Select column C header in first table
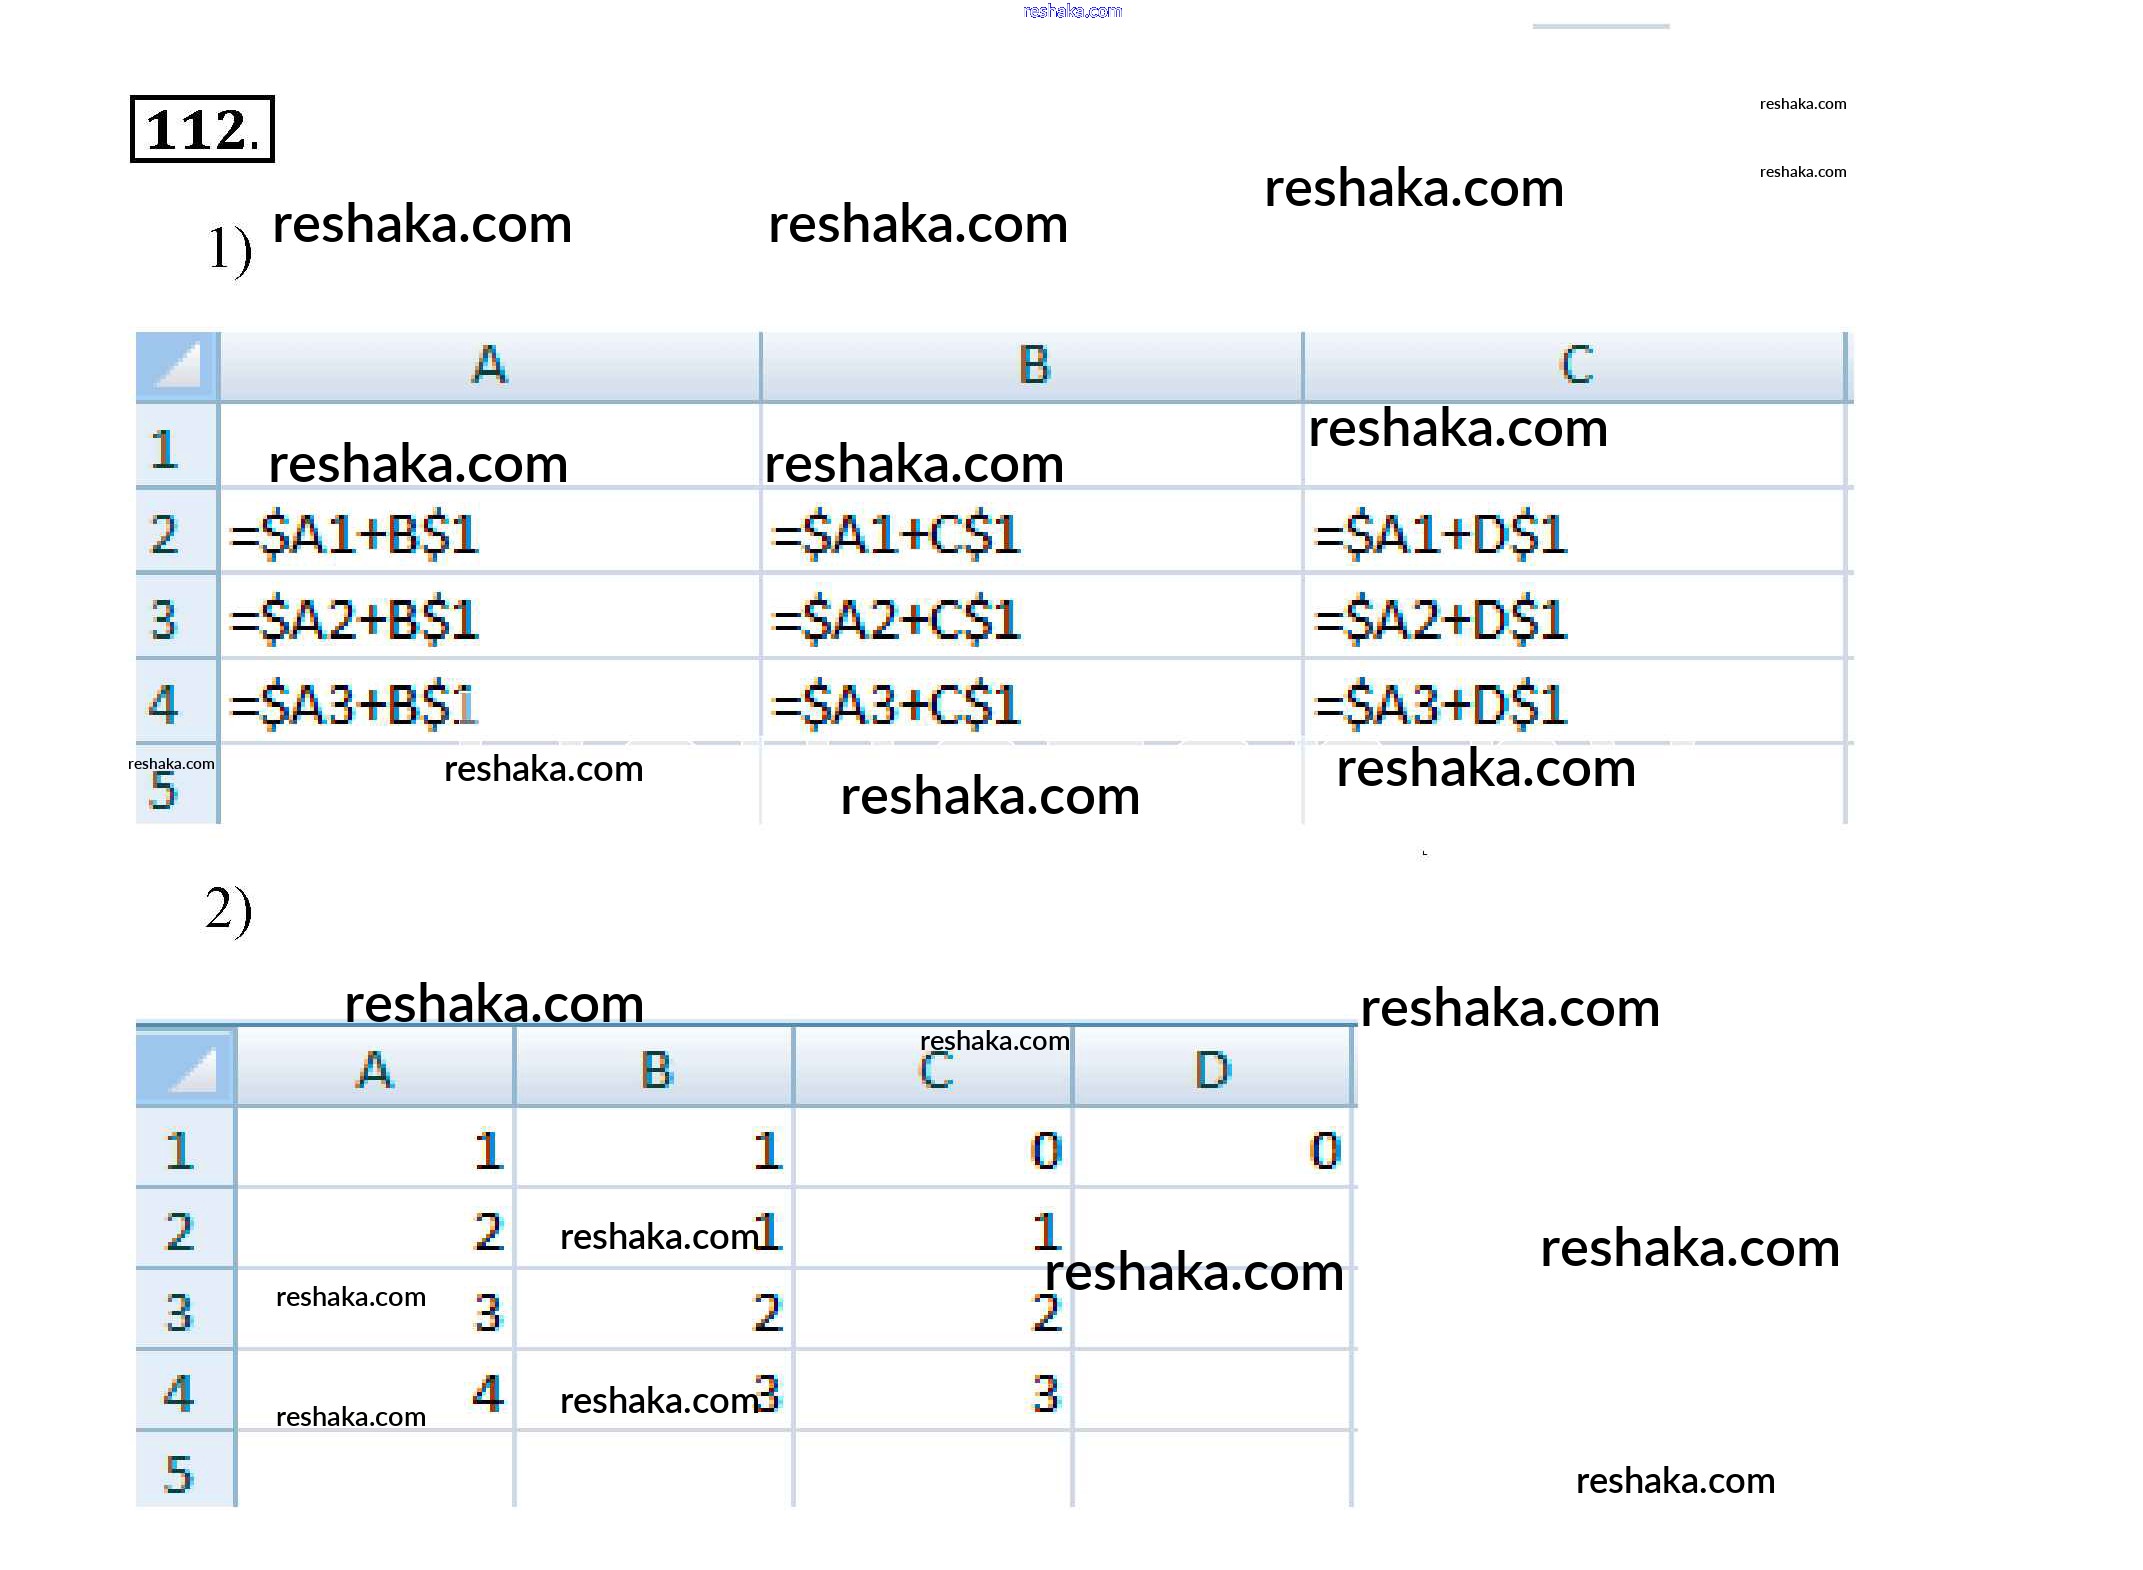 tap(1575, 366)
